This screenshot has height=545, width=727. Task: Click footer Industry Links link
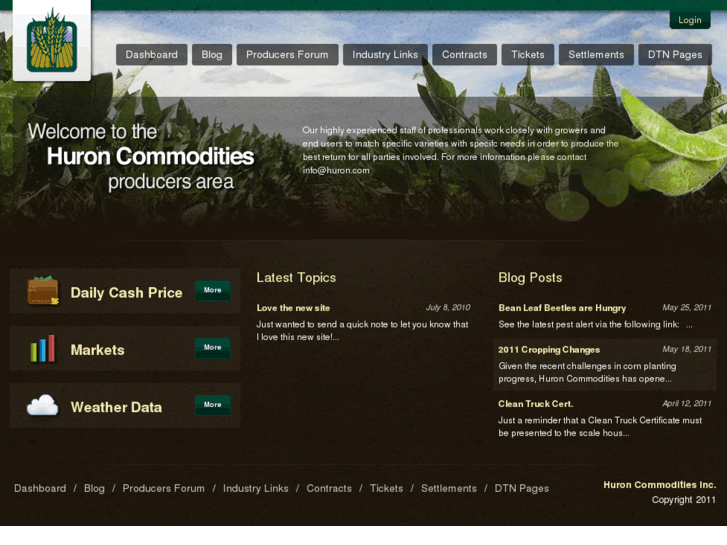click(x=255, y=488)
